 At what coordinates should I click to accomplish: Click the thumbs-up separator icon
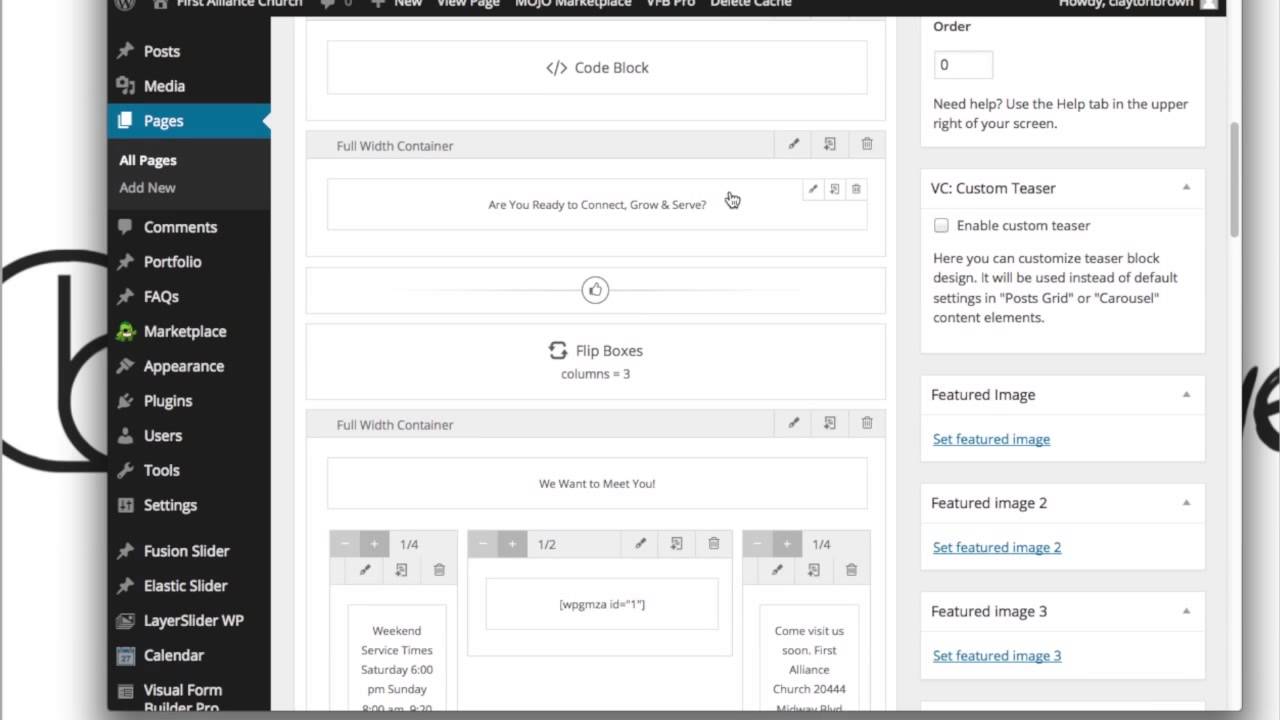595,290
